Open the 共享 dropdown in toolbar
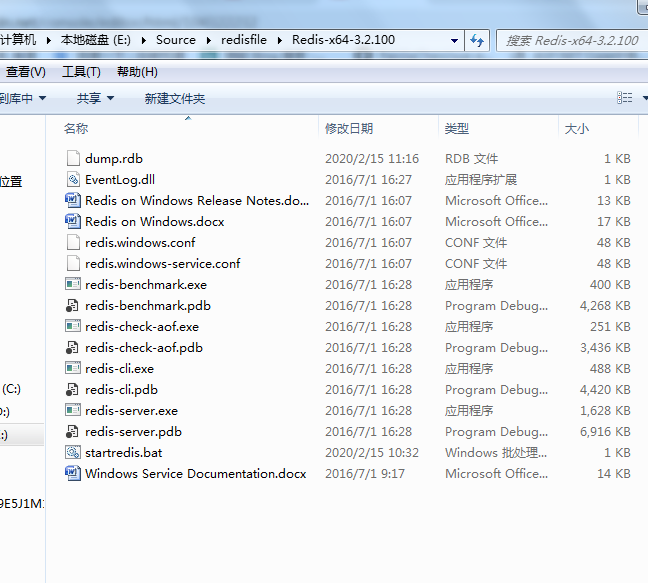648x583 pixels. (x=95, y=98)
